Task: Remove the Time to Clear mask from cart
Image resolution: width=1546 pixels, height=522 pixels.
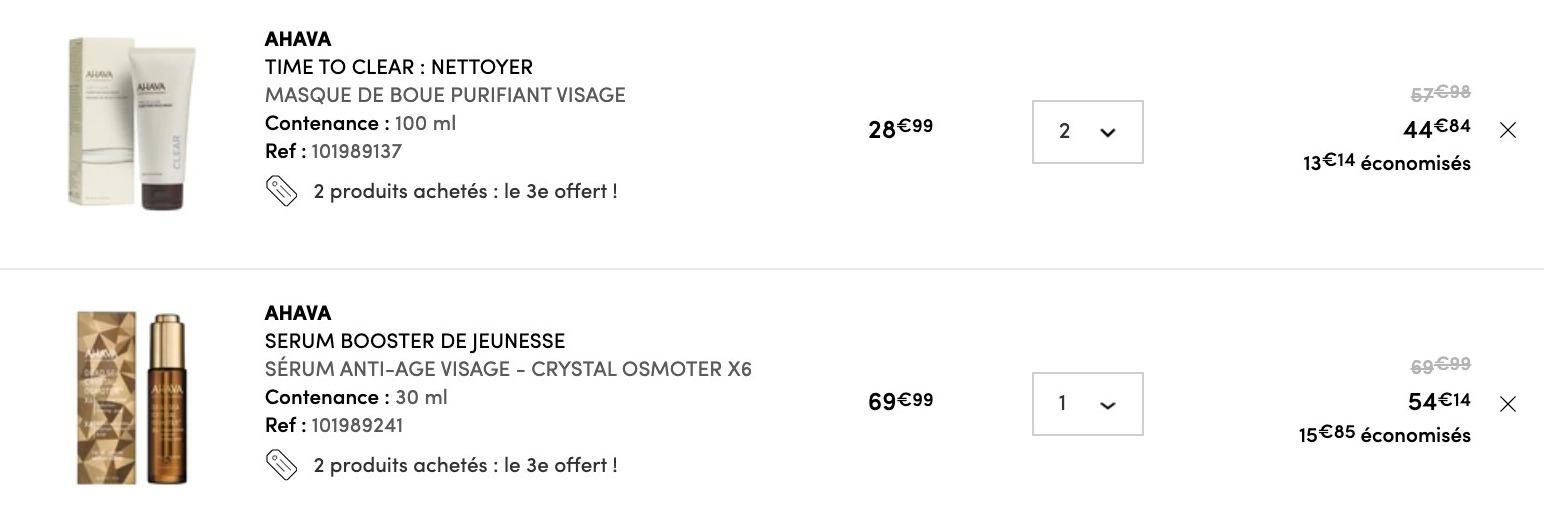Action: tap(1508, 130)
